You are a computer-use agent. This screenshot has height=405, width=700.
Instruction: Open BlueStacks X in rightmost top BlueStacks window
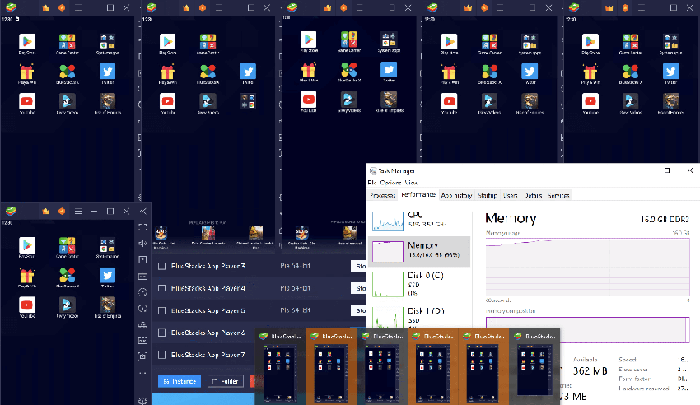tap(630, 71)
